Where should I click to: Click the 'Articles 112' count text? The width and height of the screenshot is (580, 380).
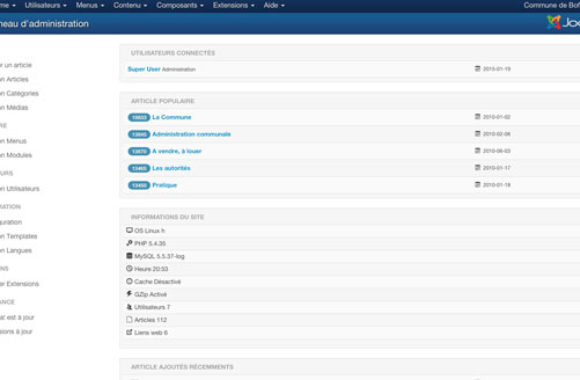(151, 320)
